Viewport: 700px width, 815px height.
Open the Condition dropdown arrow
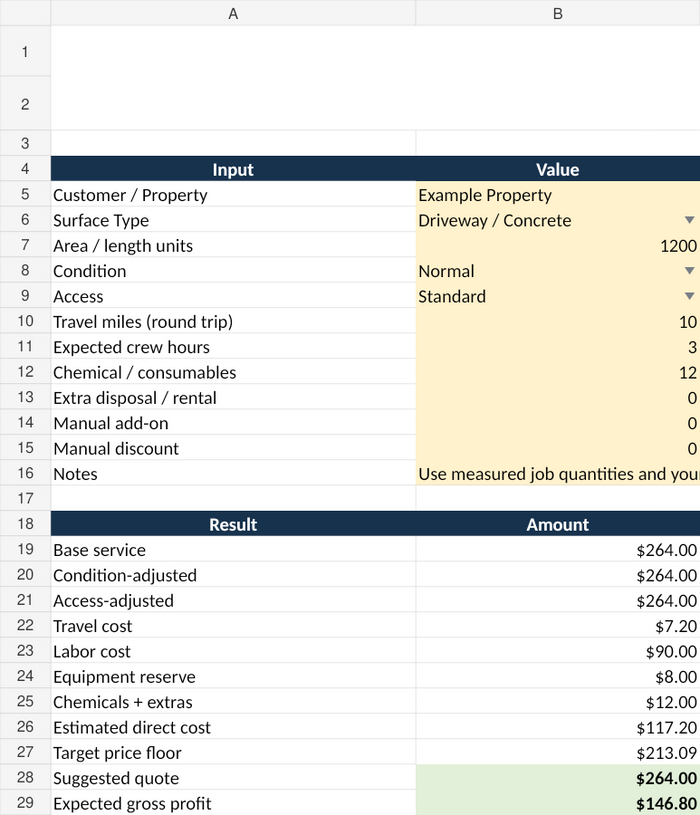(689, 271)
